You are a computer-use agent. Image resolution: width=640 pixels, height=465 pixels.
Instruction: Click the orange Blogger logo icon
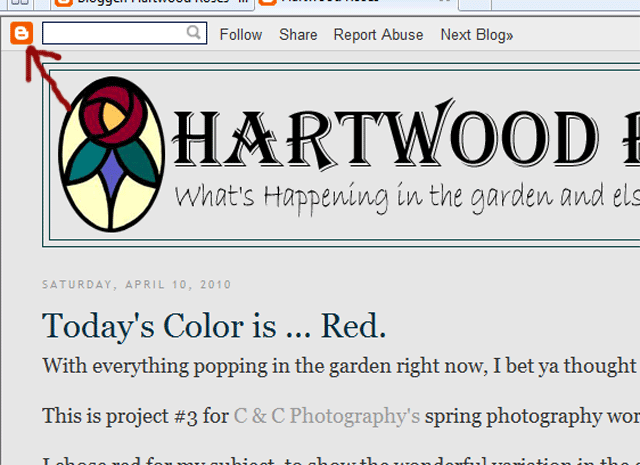click(21, 33)
